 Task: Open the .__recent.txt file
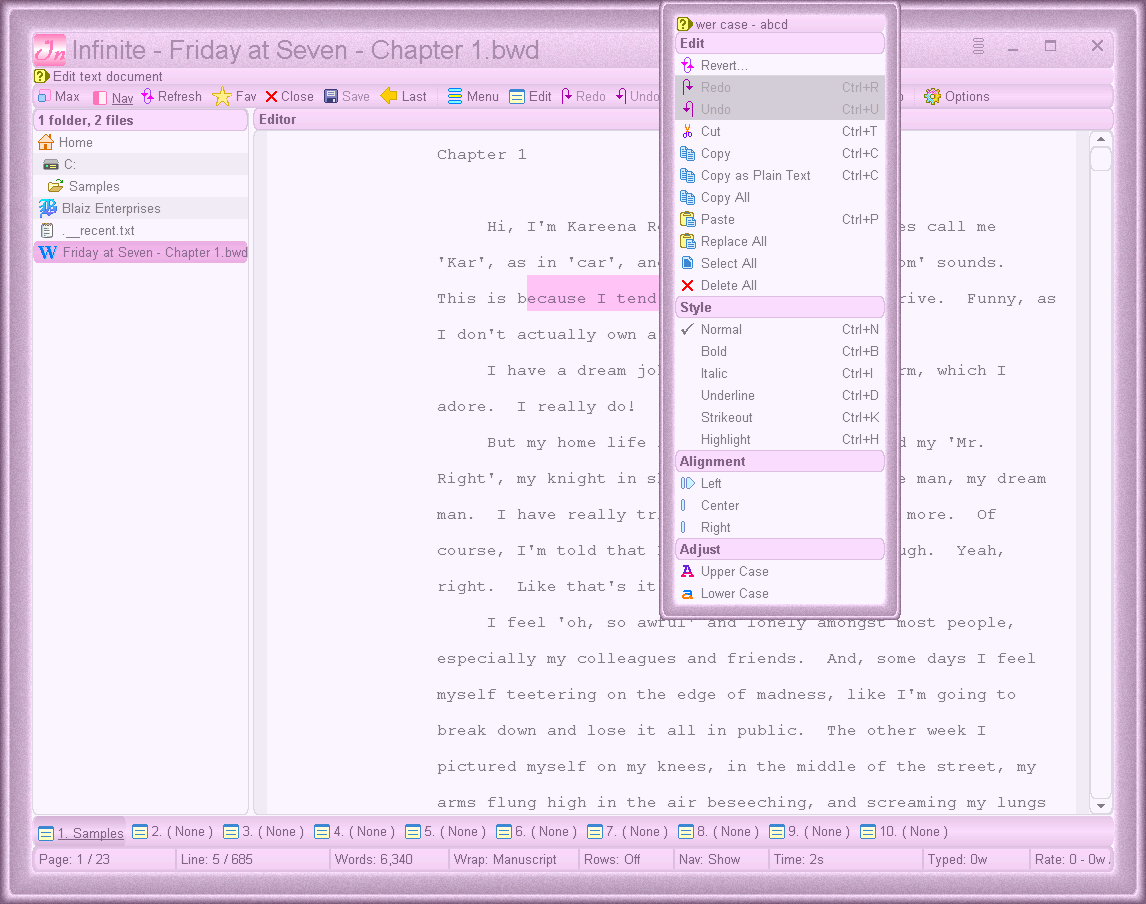tap(140, 230)
